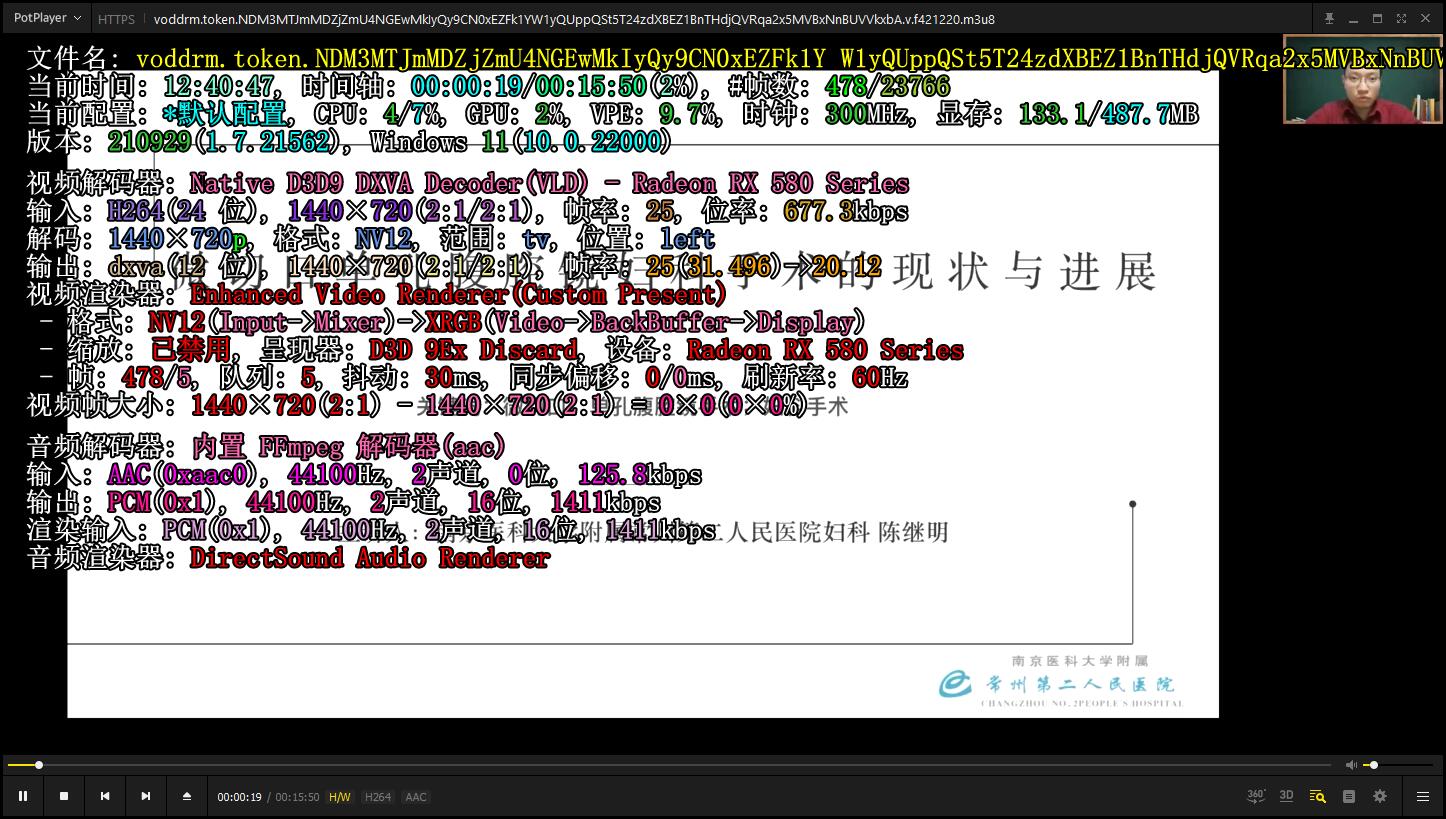
Task: Open the chapter/playlist panel icon
Action: point(1349,796)
